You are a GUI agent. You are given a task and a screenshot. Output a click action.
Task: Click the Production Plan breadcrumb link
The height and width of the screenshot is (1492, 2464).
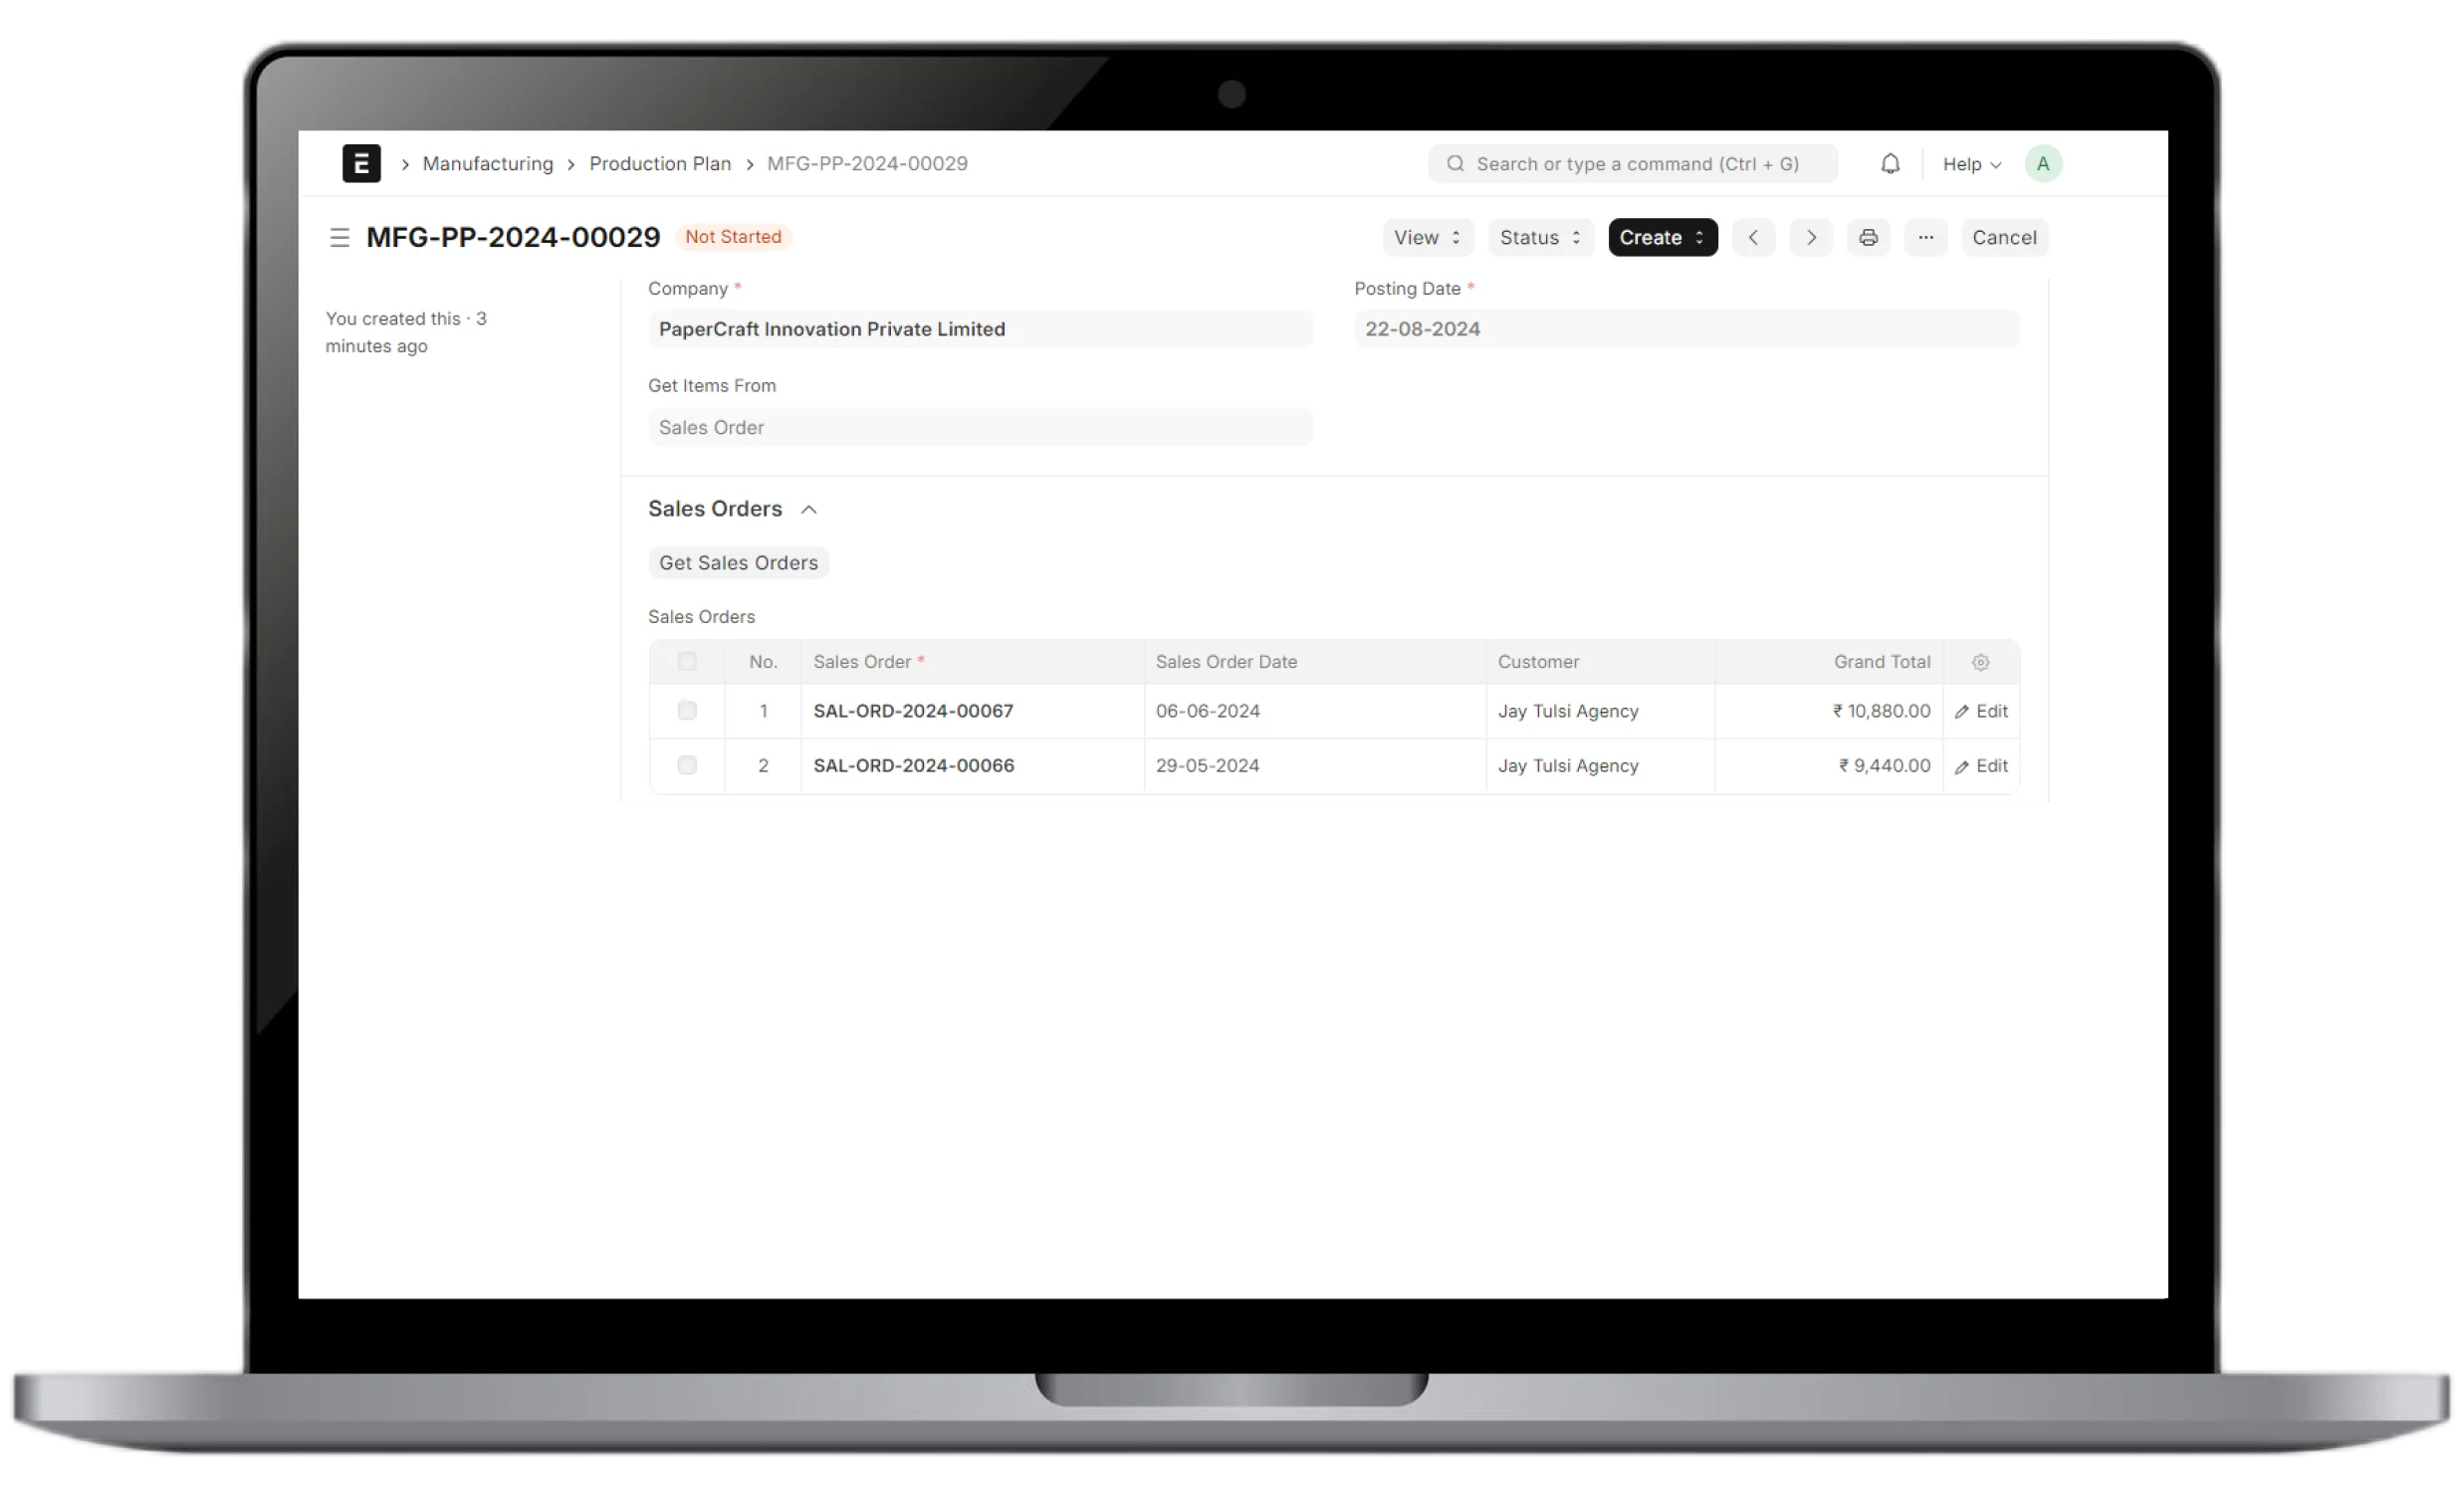coord(660,163)
